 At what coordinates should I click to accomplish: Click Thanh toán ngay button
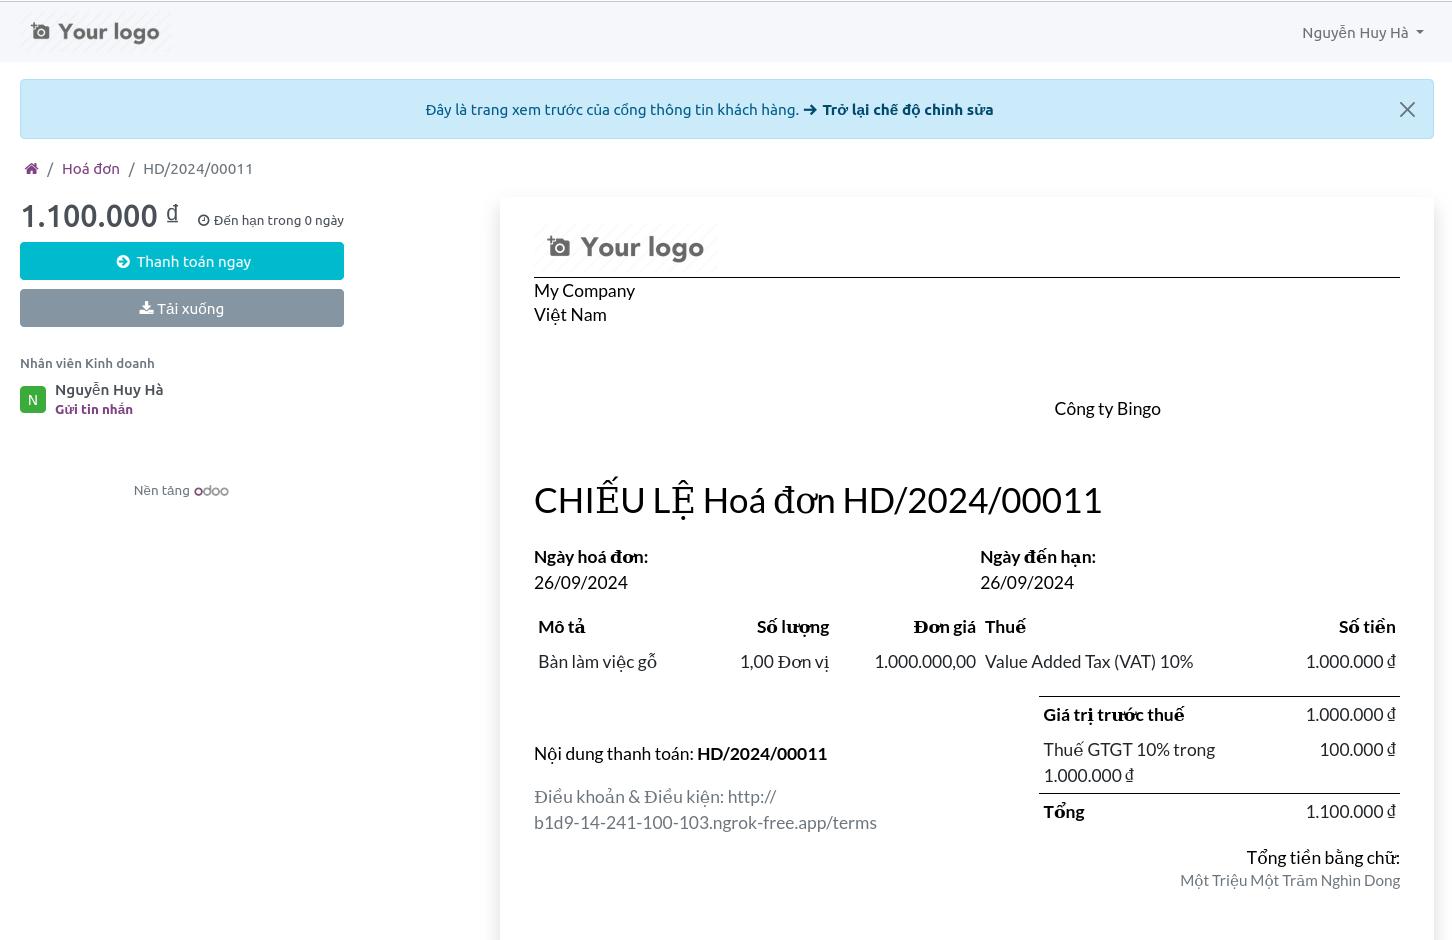coord(182,261)
